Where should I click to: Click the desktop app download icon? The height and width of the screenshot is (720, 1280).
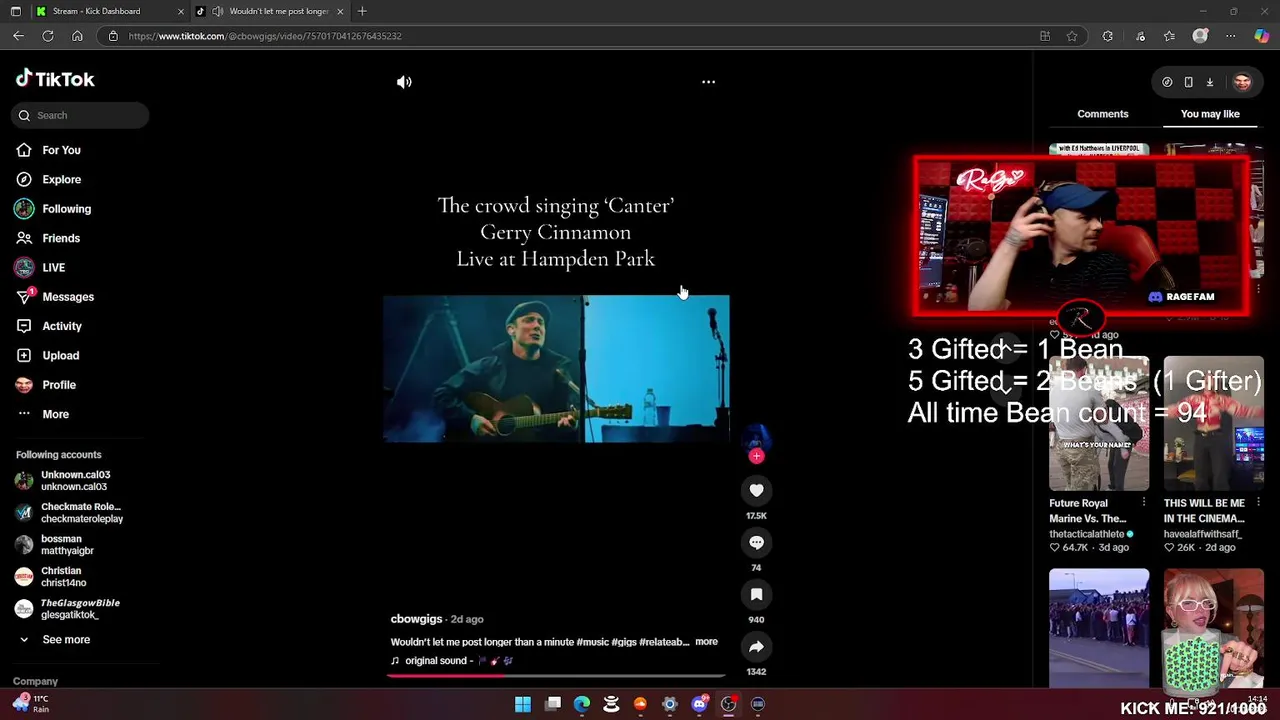click(1209, 82)
